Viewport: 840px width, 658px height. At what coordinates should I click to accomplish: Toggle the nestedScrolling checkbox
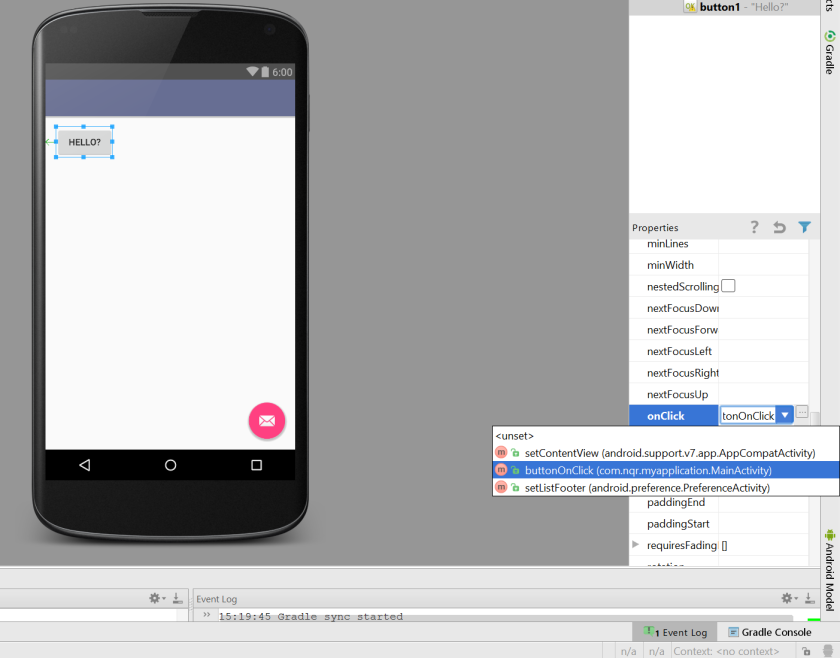[x=728, y=286]
